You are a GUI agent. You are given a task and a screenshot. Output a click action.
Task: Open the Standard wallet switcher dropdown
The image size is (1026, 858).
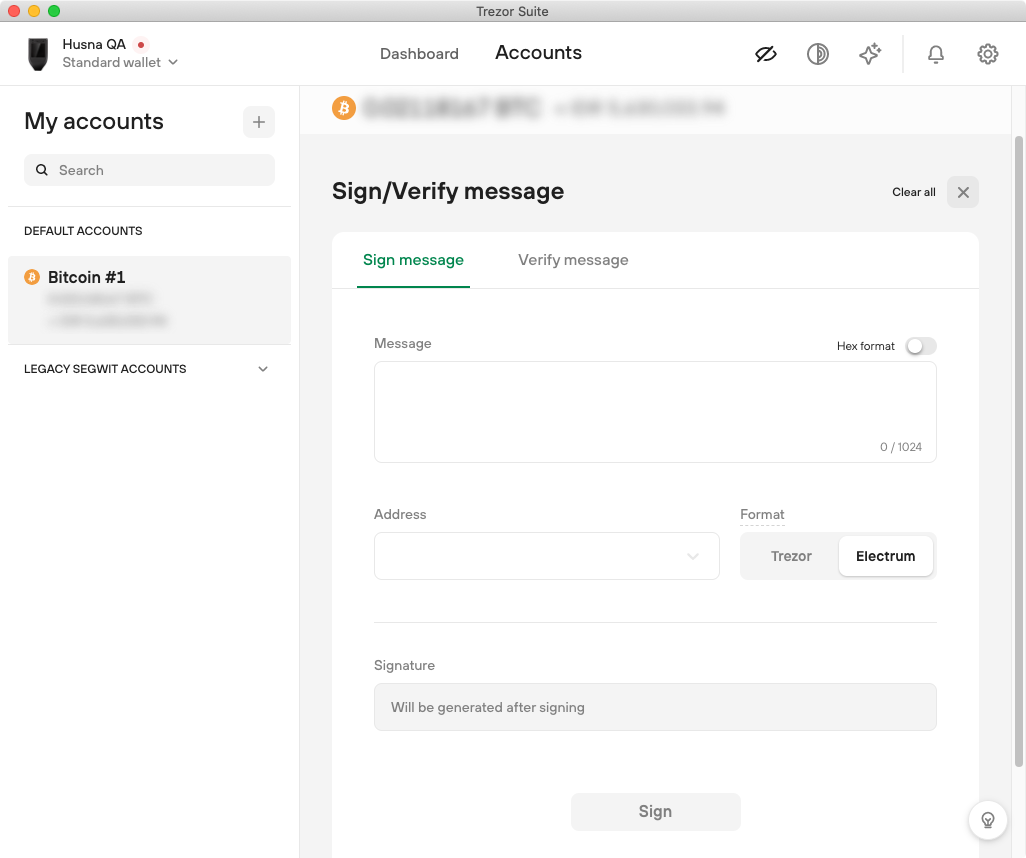pos(120,62)
